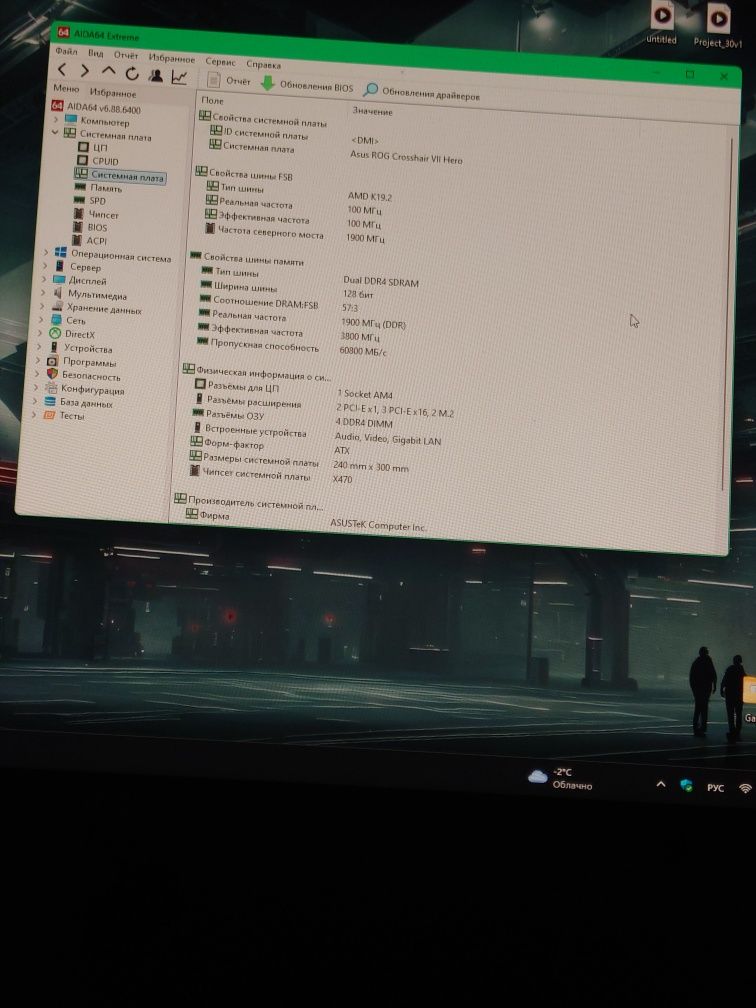Open Обновления BIOS in the toolbar
756x1008 pixels.
pos(307,85)
